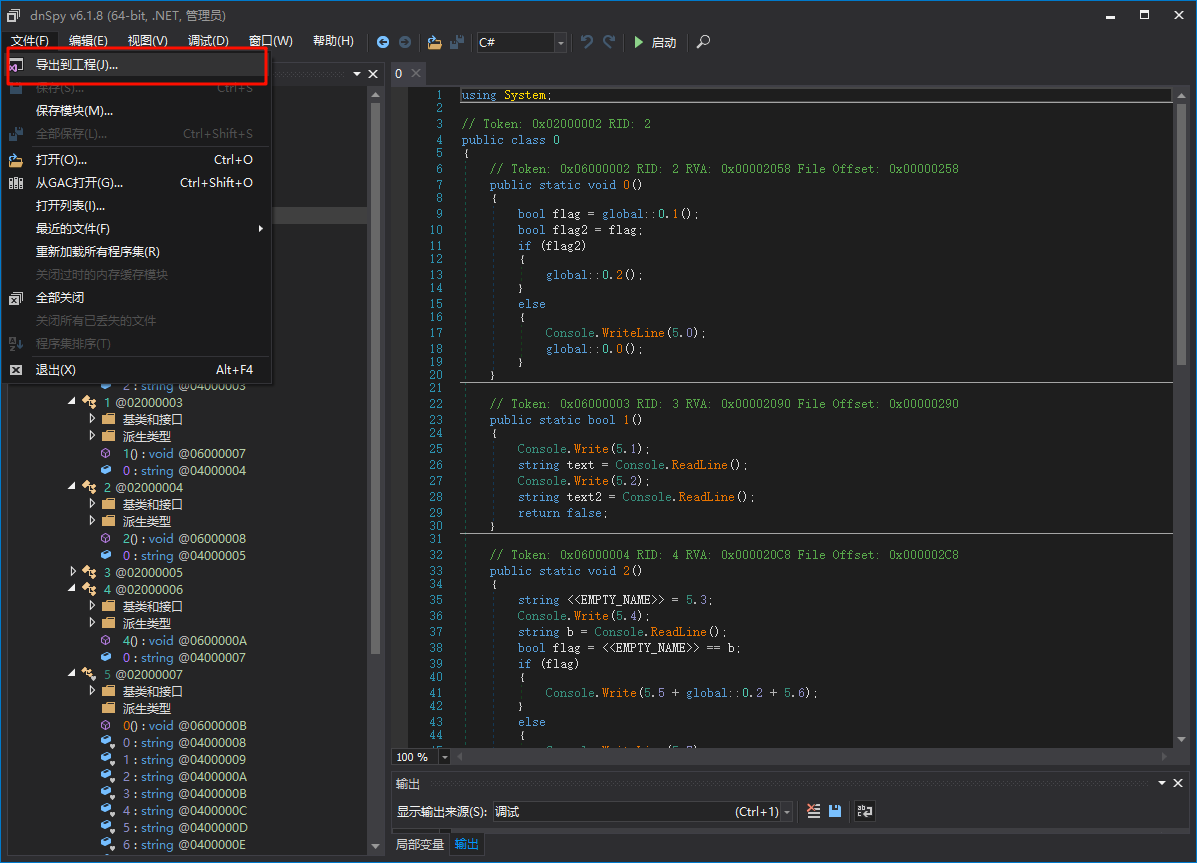This screenshot has height=863, width=1197.
Task: Click 全部关闭 in the File menu
Action: click(x=60, y=298)
